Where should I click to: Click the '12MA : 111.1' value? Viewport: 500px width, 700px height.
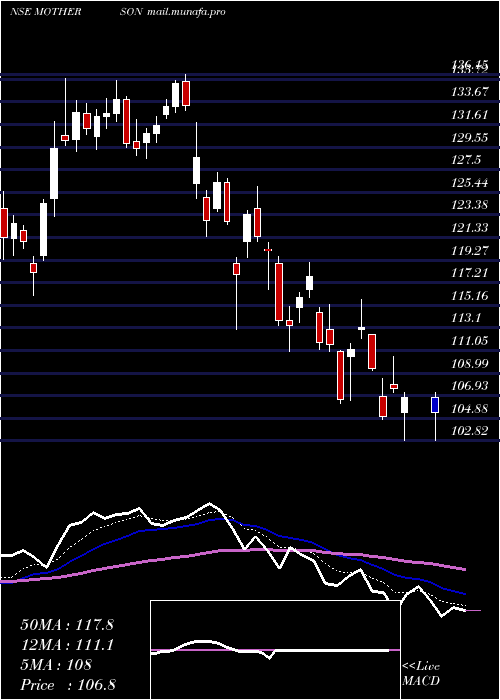67,645
